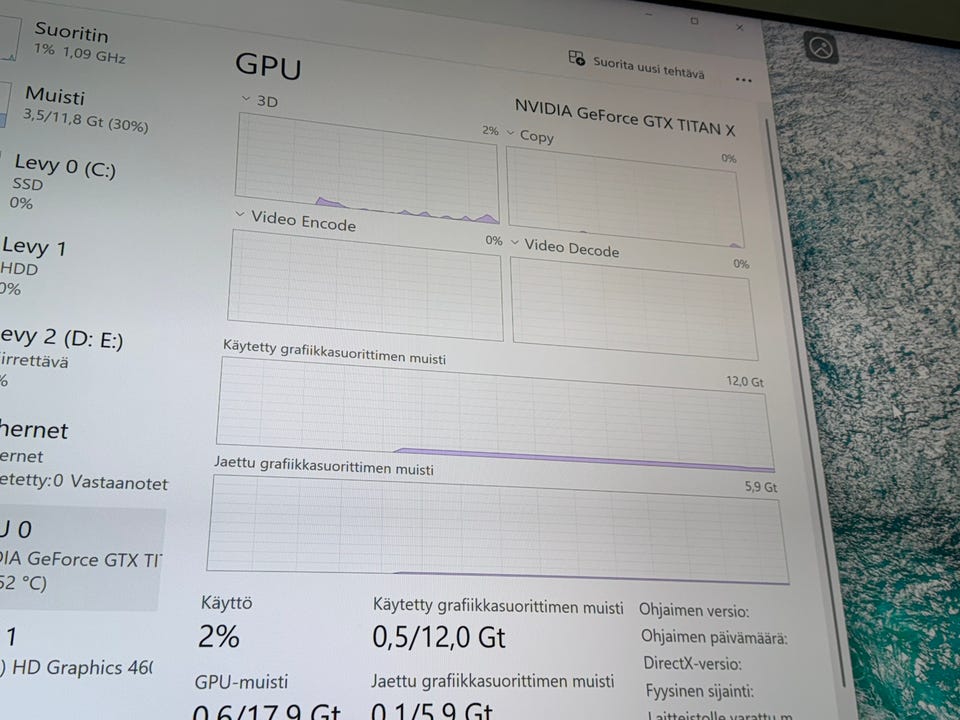Click the 12,0 Gt graph maximum label
Viewport: 960px width, 720px height.
point(745,381)
